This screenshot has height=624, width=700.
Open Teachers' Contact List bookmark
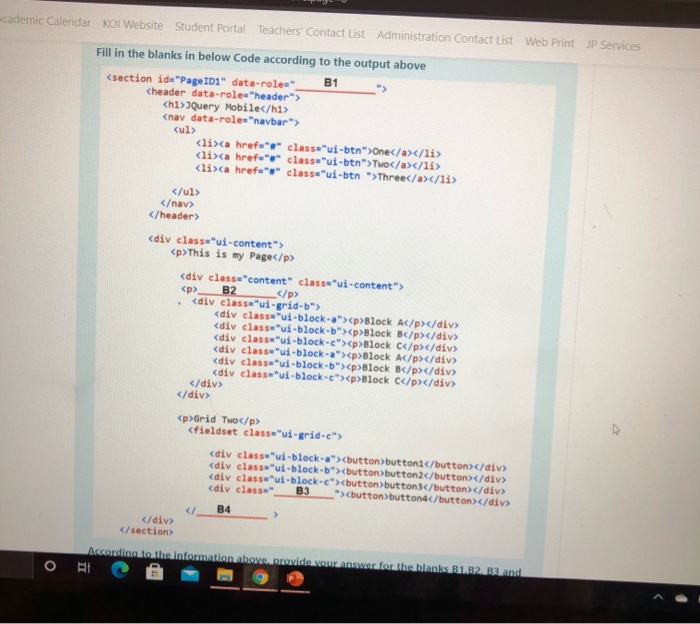311,32
